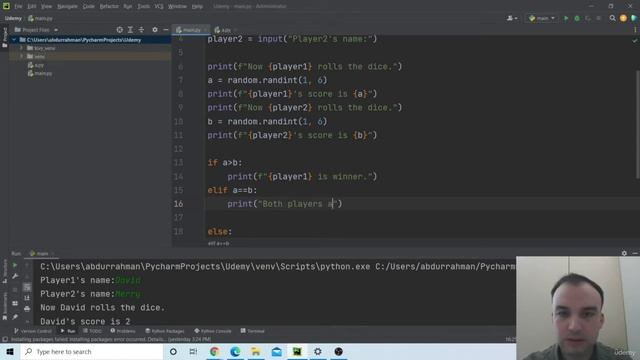This screenshot has height=360, width=640.
Task: Open Windows Settings gear in taskbar
Action: (x=318, y=351)
